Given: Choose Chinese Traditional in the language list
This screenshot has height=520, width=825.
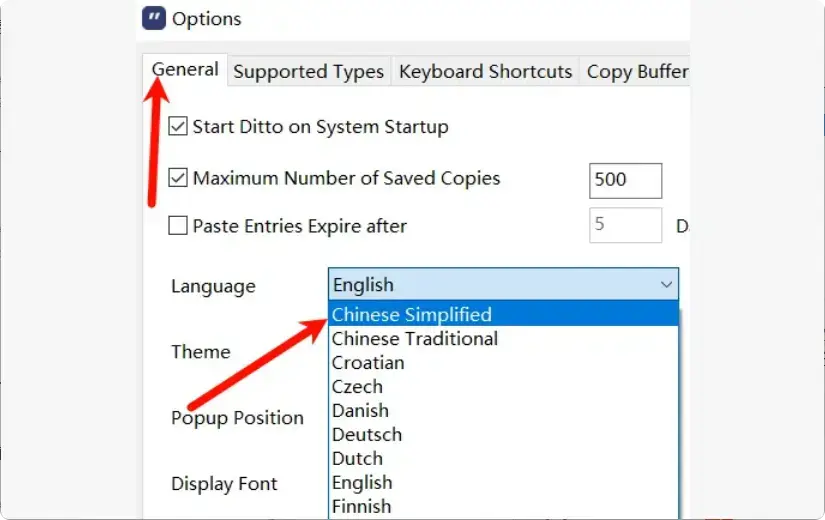Looking at the screenshot, I should 414,339.
